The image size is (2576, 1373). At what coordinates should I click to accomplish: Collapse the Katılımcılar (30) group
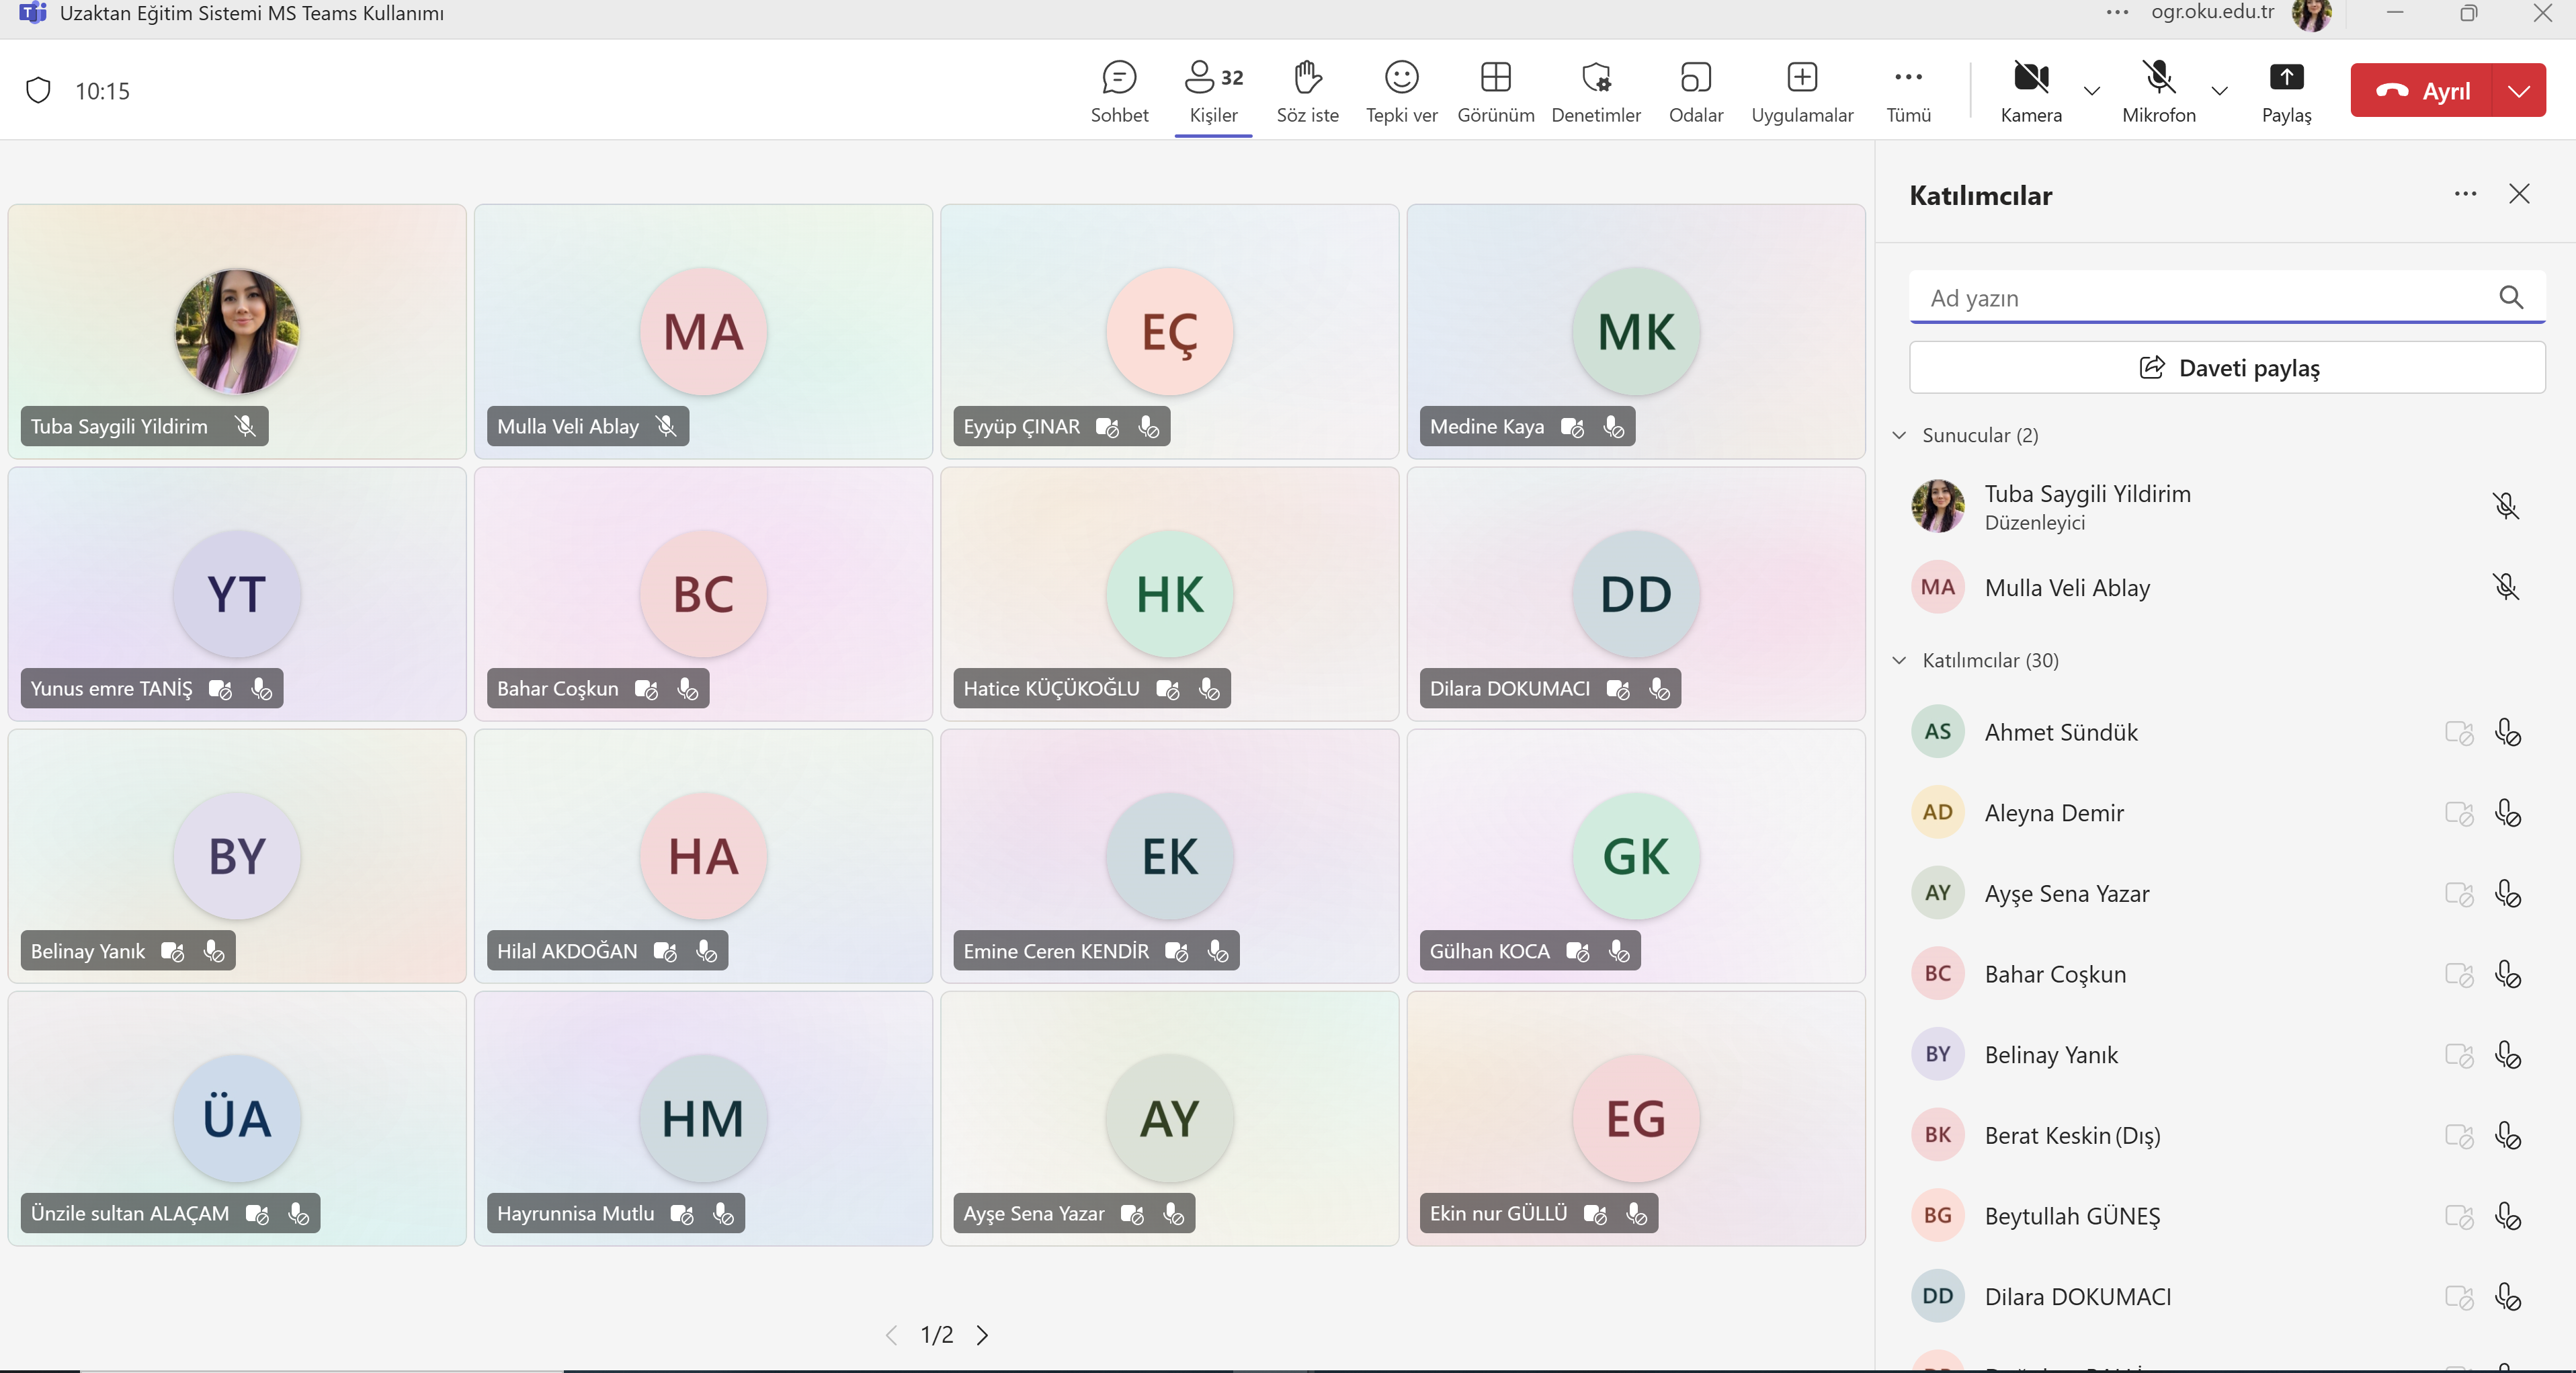tap(1899, 660)
